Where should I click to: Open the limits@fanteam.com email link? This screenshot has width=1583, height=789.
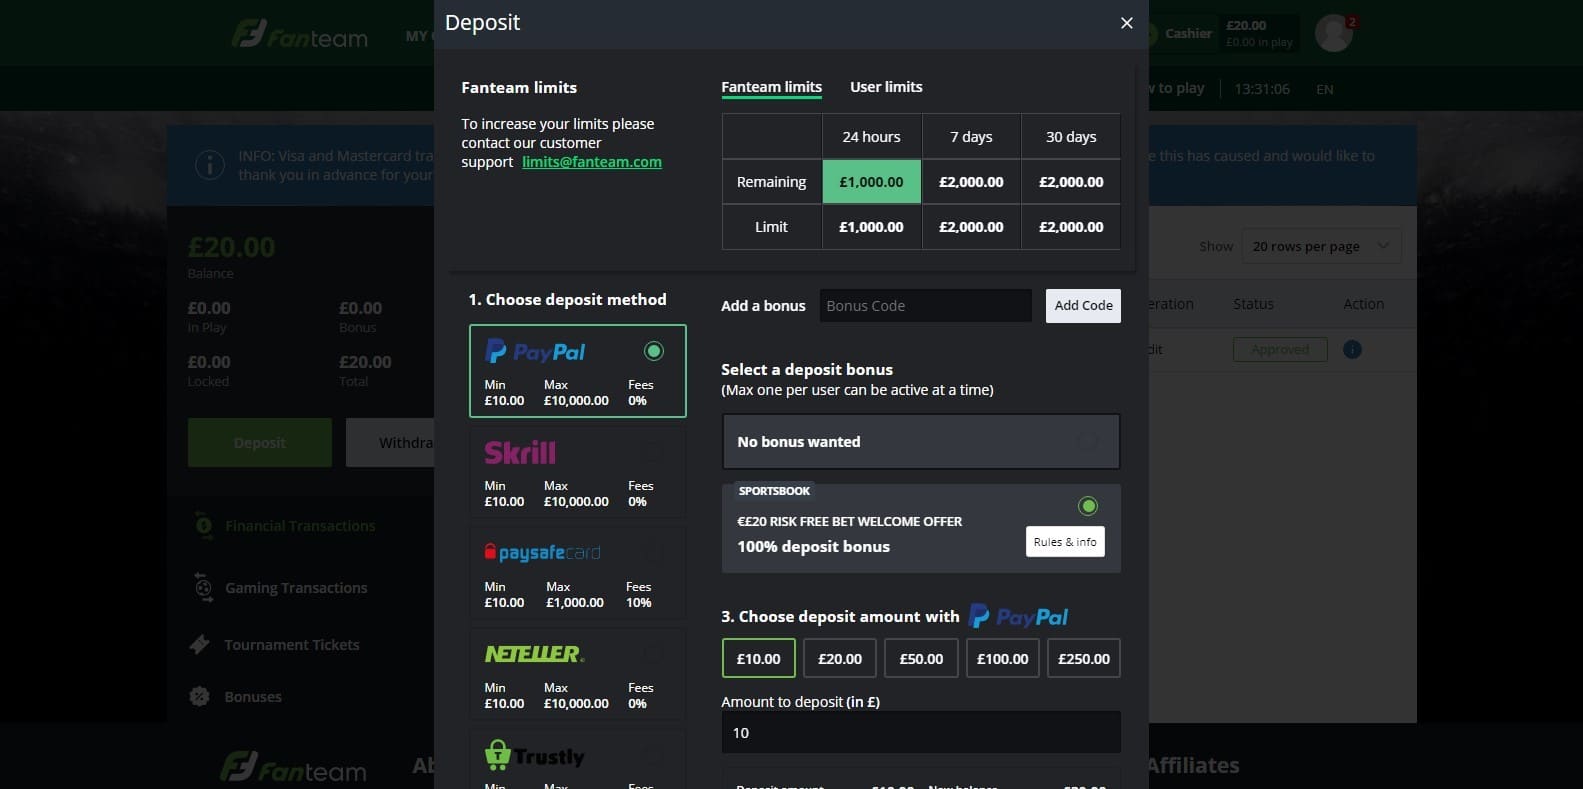(x=591, y=162)
